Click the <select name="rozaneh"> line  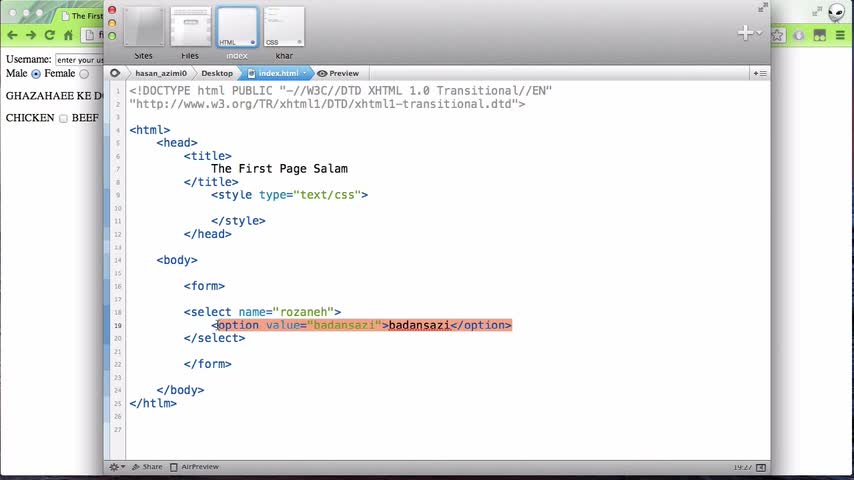click(x=262, y=312)
